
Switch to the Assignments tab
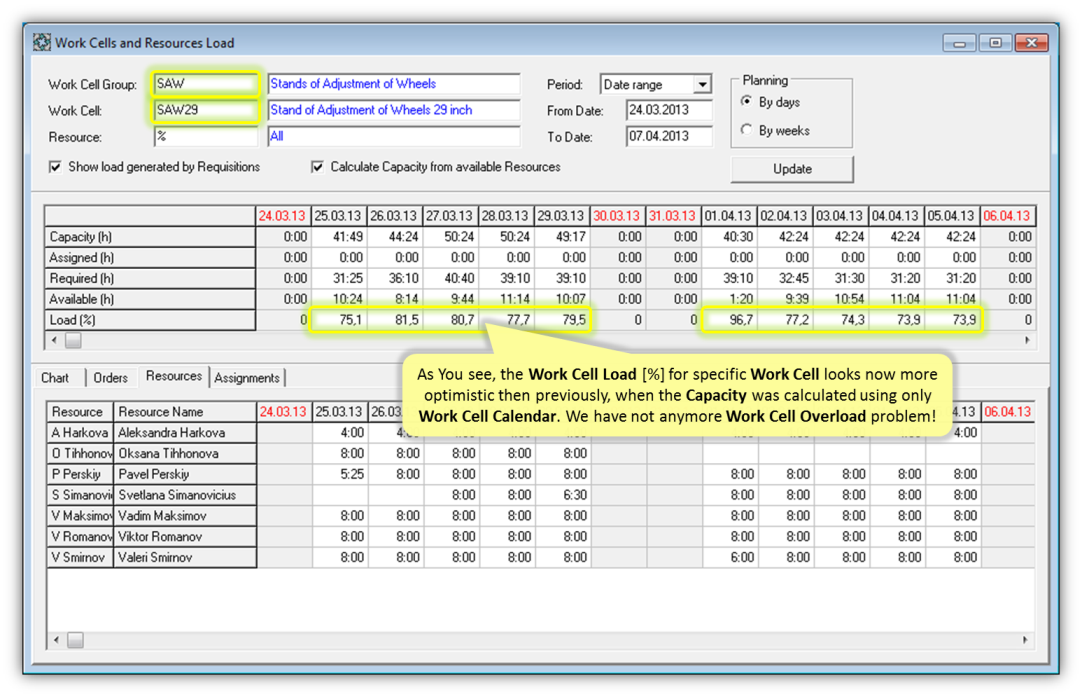(247, 378)
